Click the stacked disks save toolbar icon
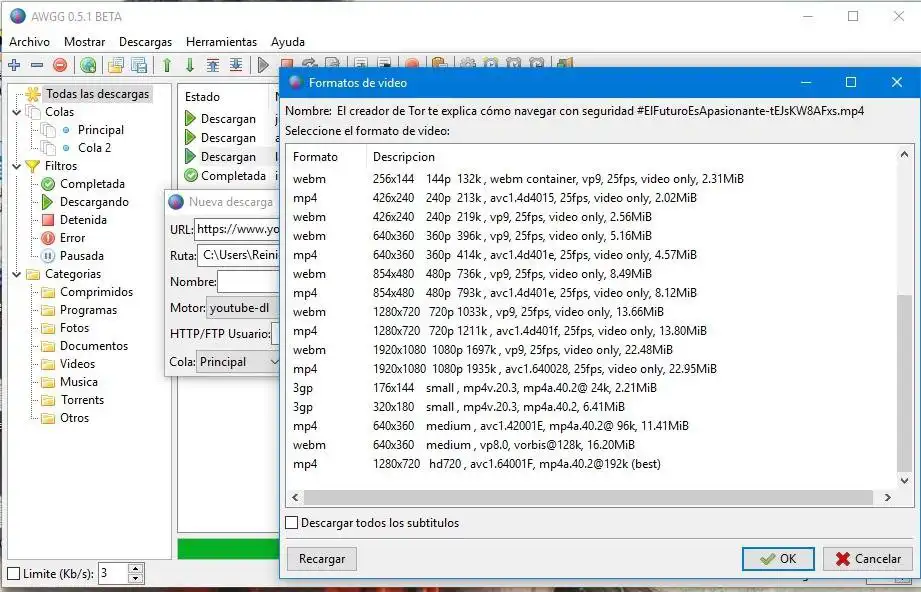Screen dimensions: 921x592 [139, 65]
